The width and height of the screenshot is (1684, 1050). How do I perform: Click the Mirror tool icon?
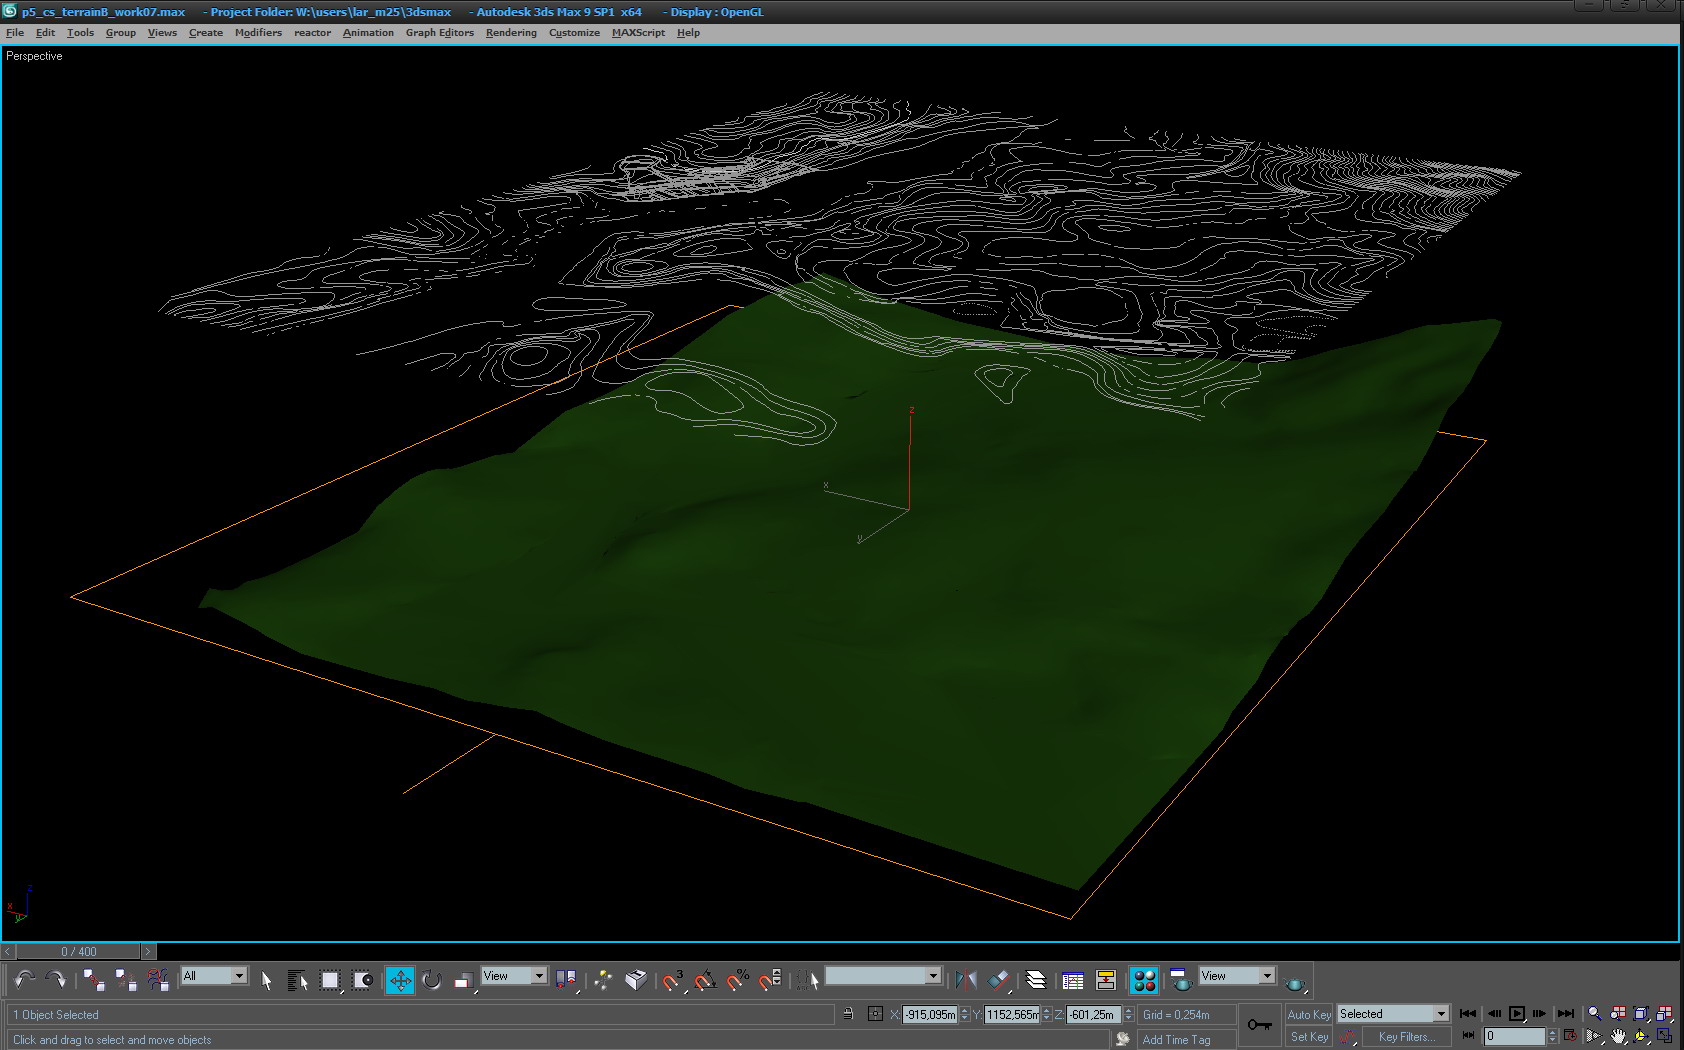coord(965,980)
